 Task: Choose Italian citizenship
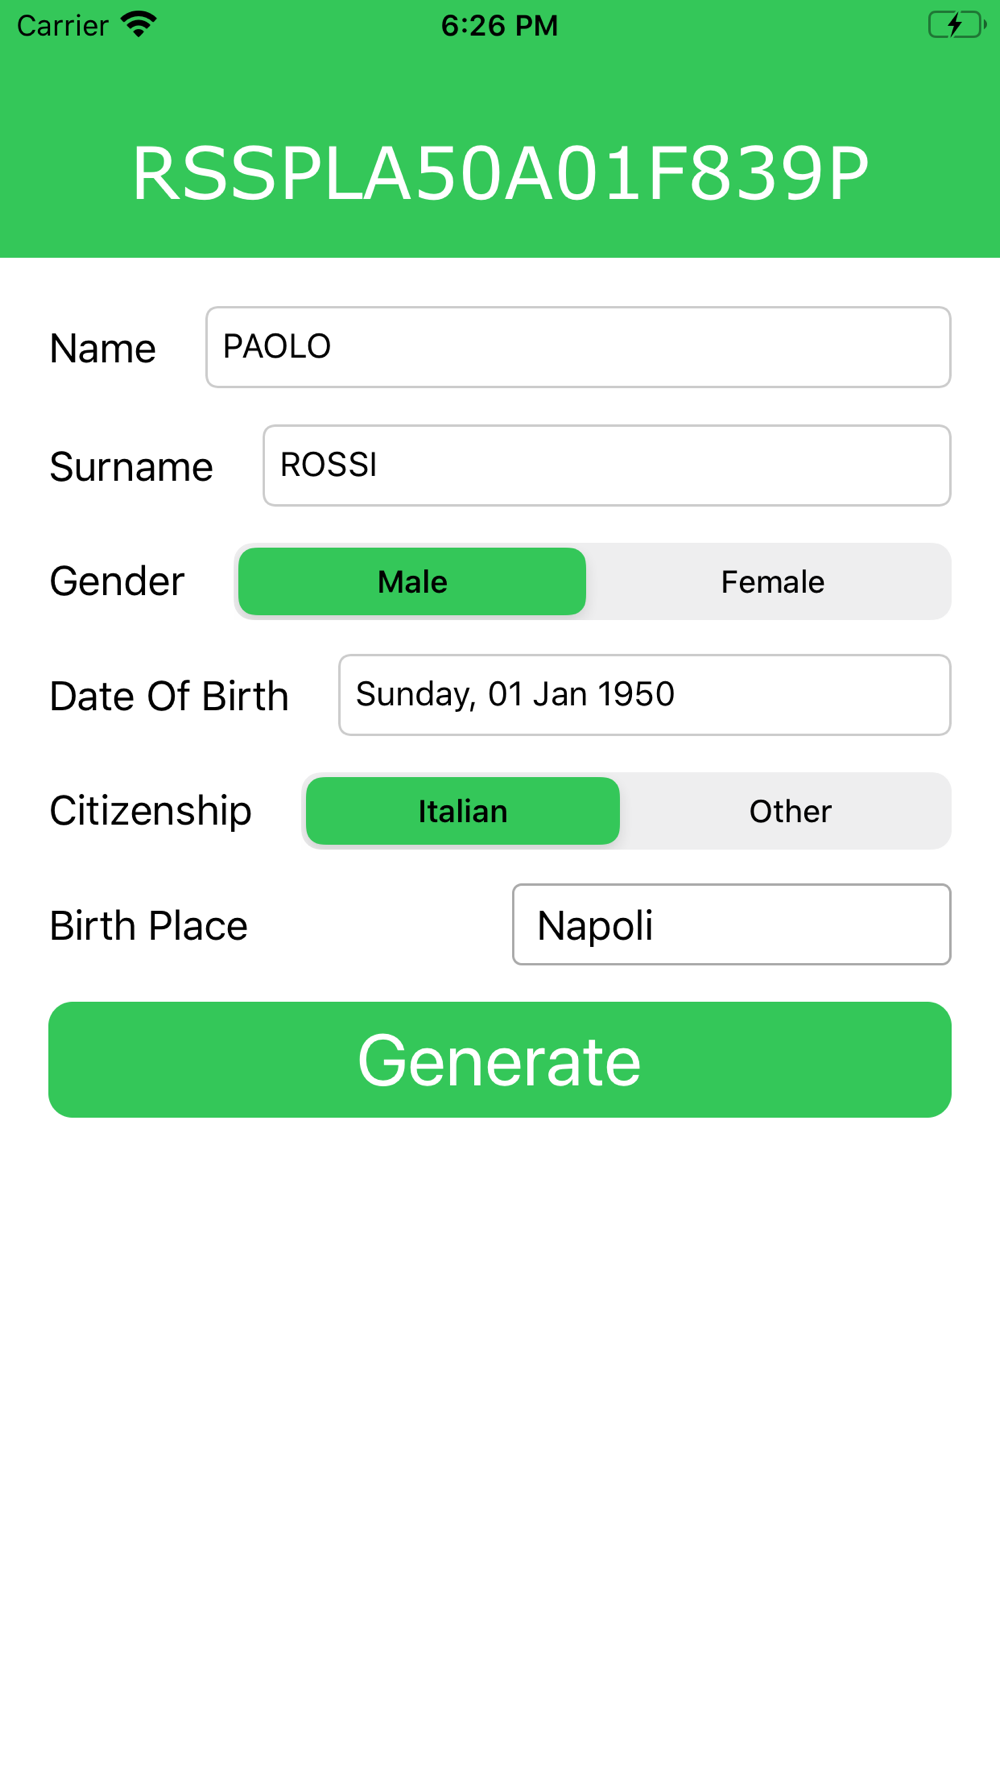(463, 811)
